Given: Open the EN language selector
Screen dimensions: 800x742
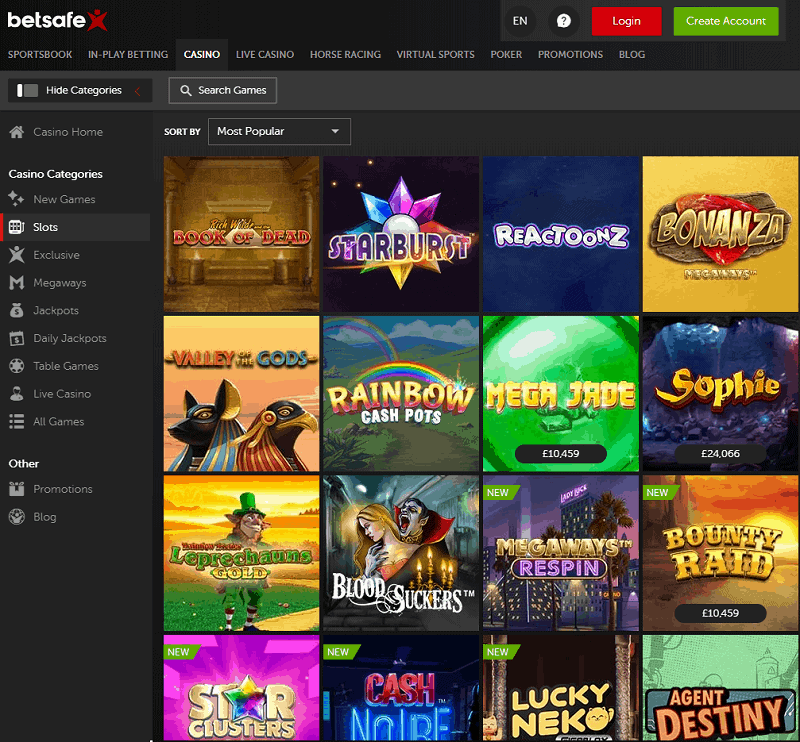Looking at the screenshot, I should (x=519, y=21).
